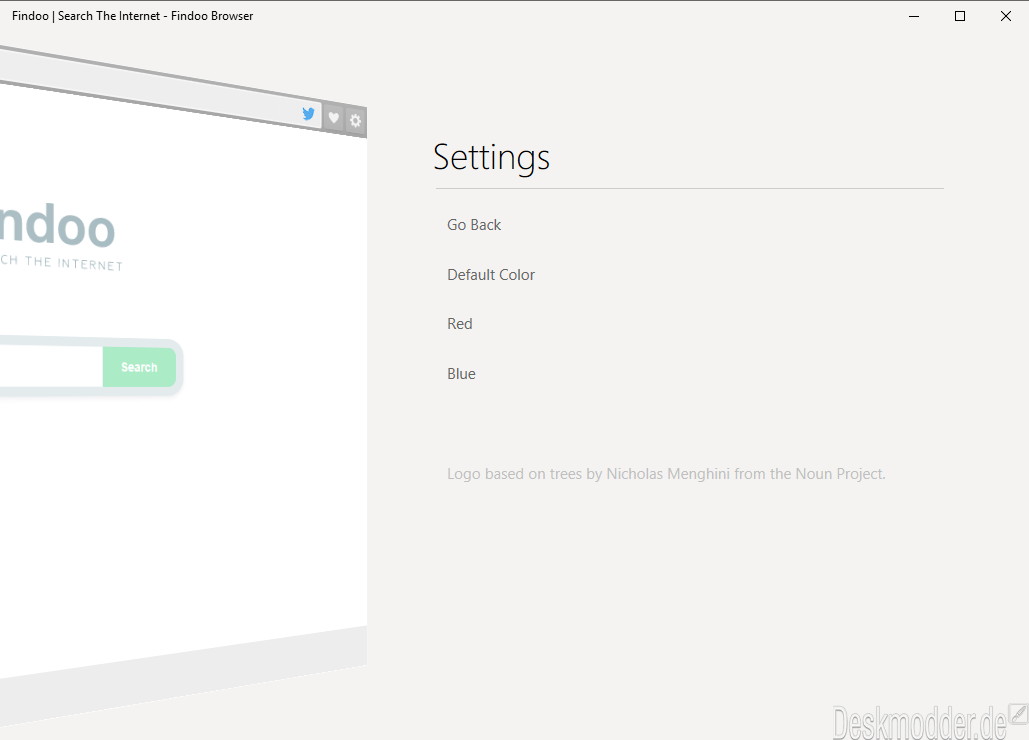
Task: Select Go Back in Settings
Action: (x=474, y=225)
